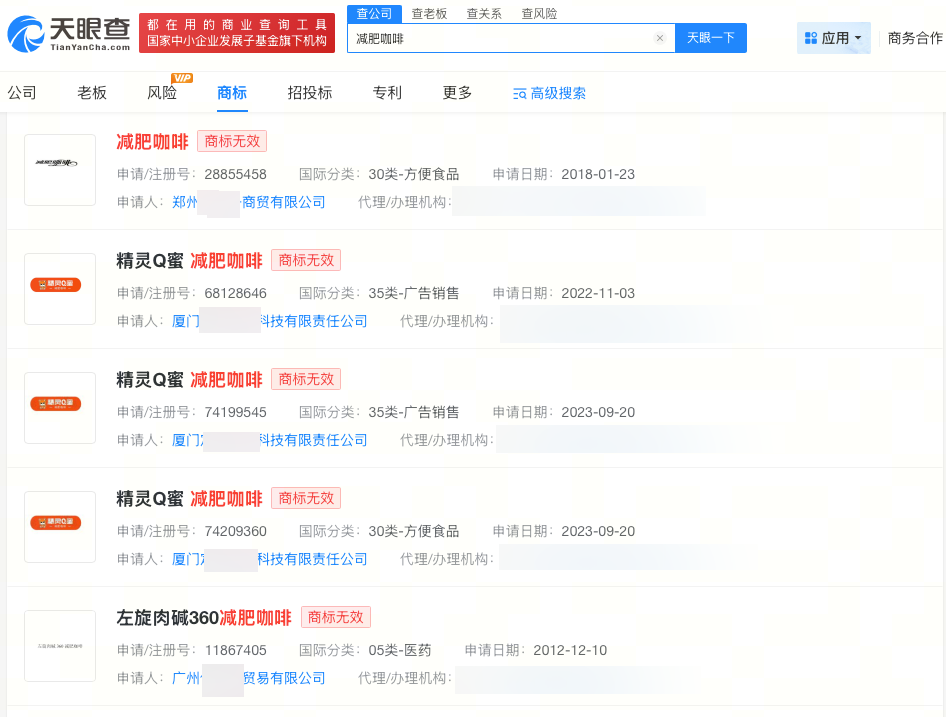
Task: Open 精灵Q蜜 trademark title numbered 74209360
Action: (x=189, y=499)
